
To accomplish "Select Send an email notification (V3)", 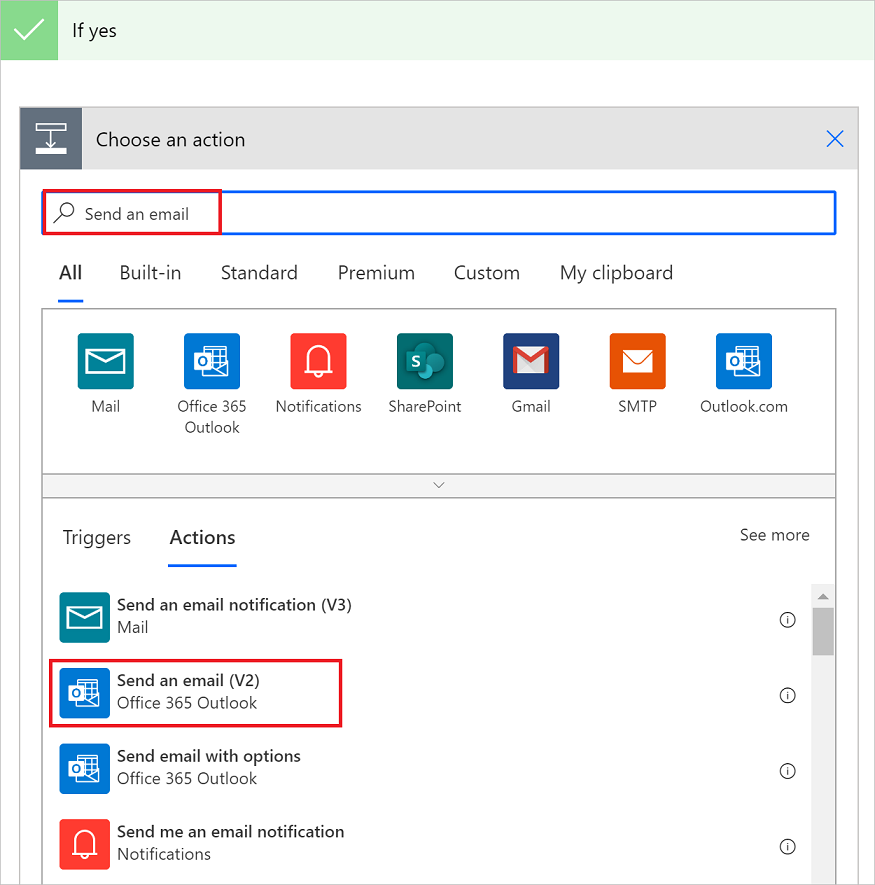I will [x=234, y=605].
